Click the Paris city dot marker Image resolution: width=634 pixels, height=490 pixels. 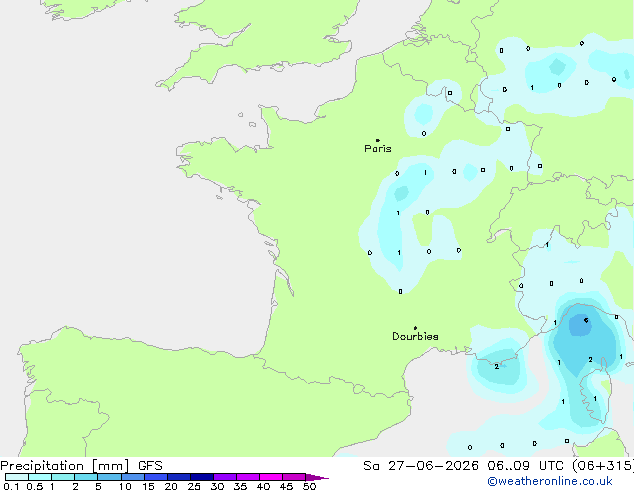pyautogui.click(x=378, y=140)
